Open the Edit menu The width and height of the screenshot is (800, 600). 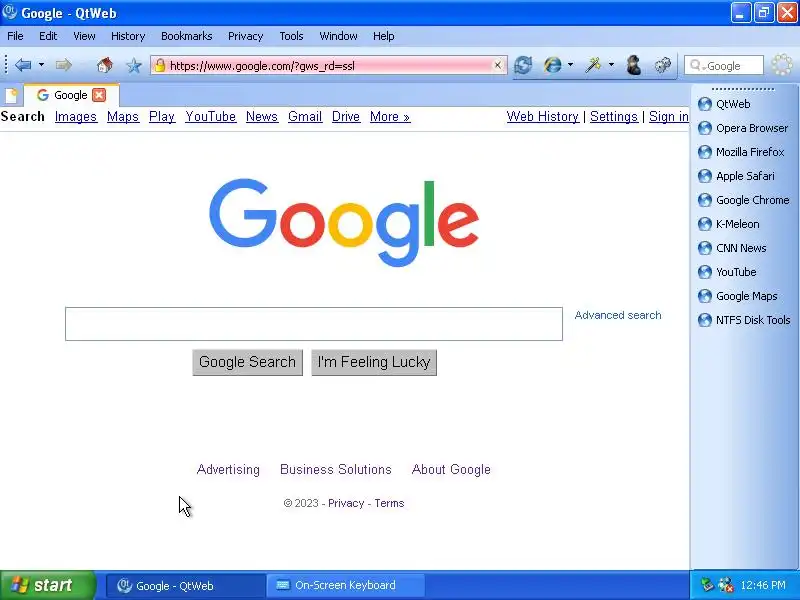tap(48, 36)
